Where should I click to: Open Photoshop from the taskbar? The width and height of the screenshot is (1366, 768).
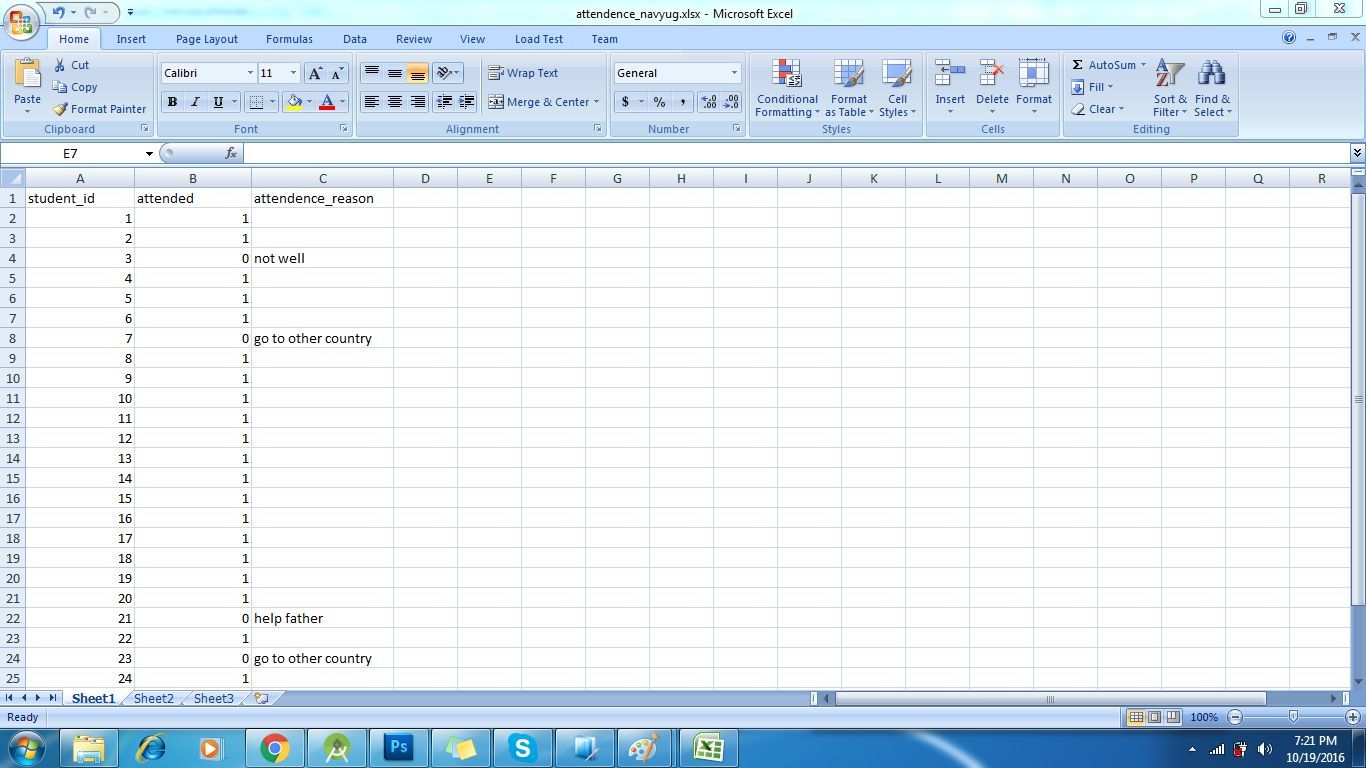click(399, 747)
